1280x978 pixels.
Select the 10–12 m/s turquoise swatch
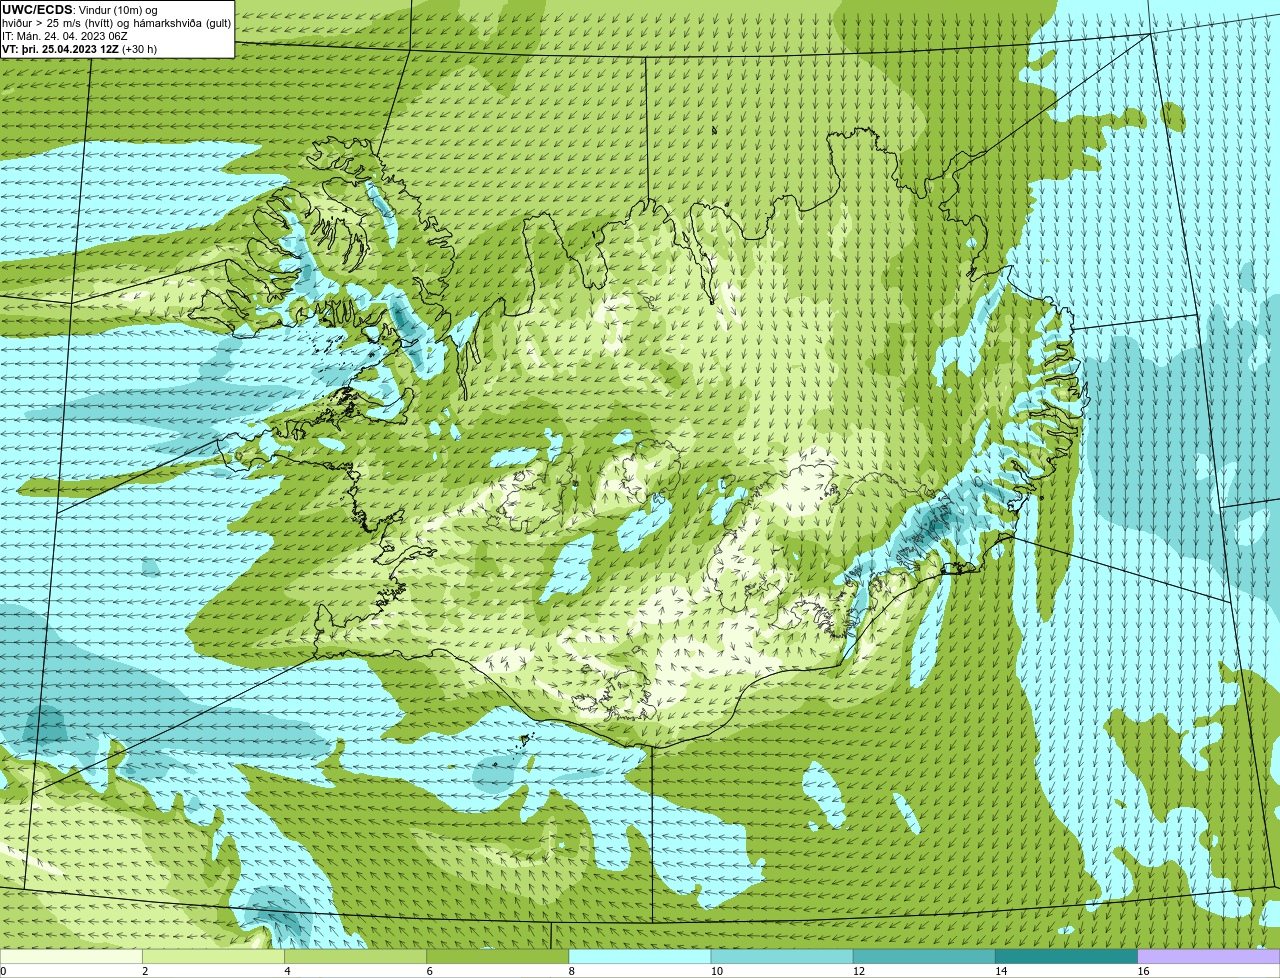[782, 957]
